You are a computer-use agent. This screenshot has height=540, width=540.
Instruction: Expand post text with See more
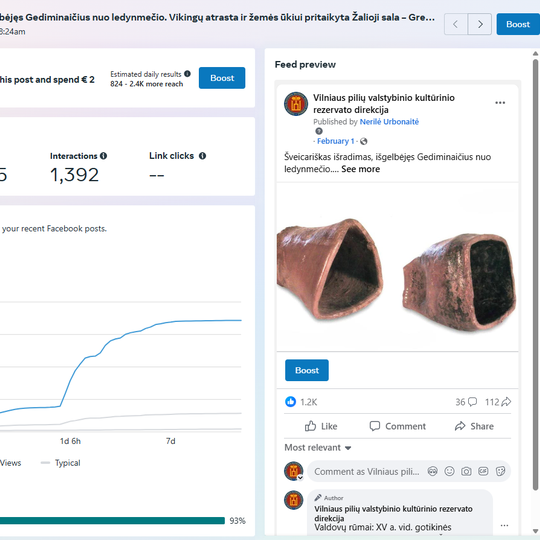[361, 169]
